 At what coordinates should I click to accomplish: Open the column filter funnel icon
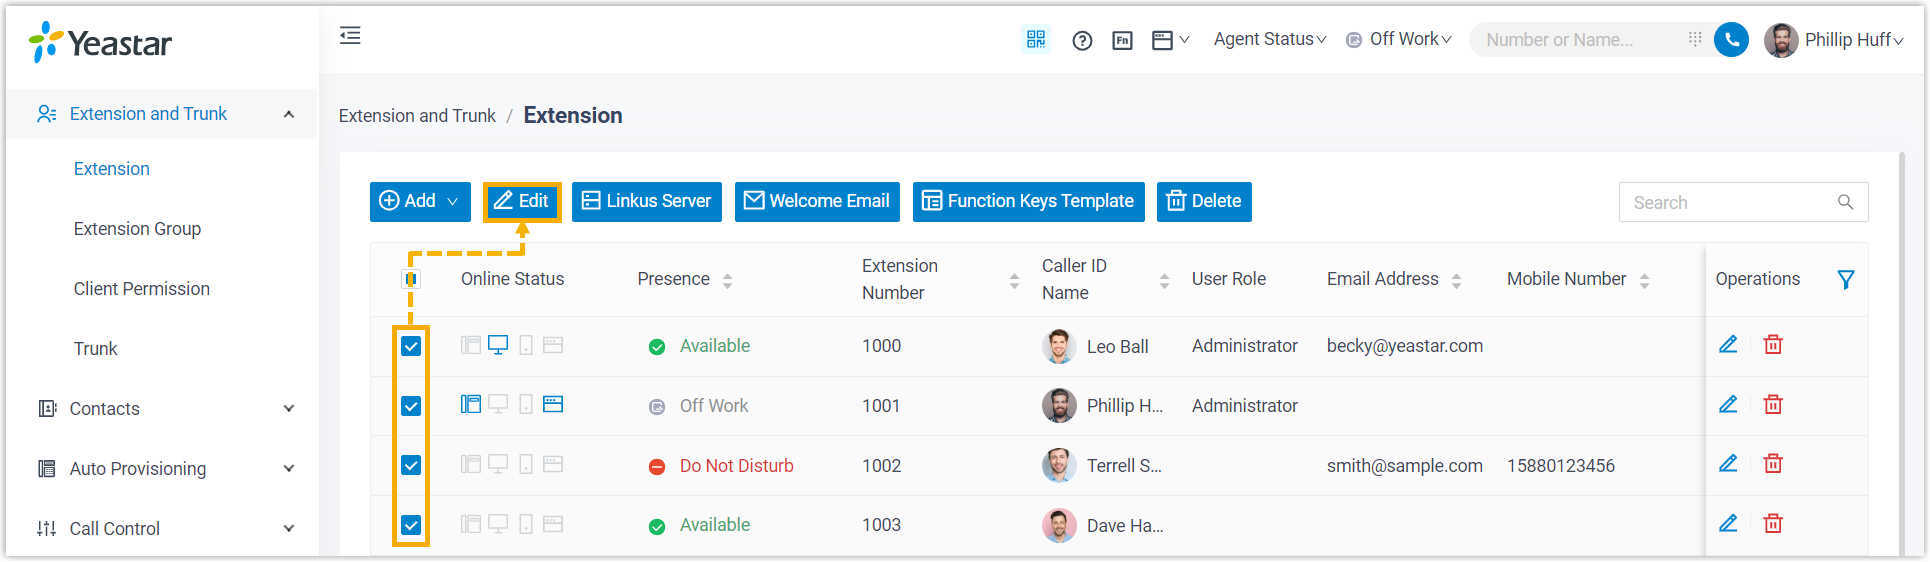pos(1846,280)
